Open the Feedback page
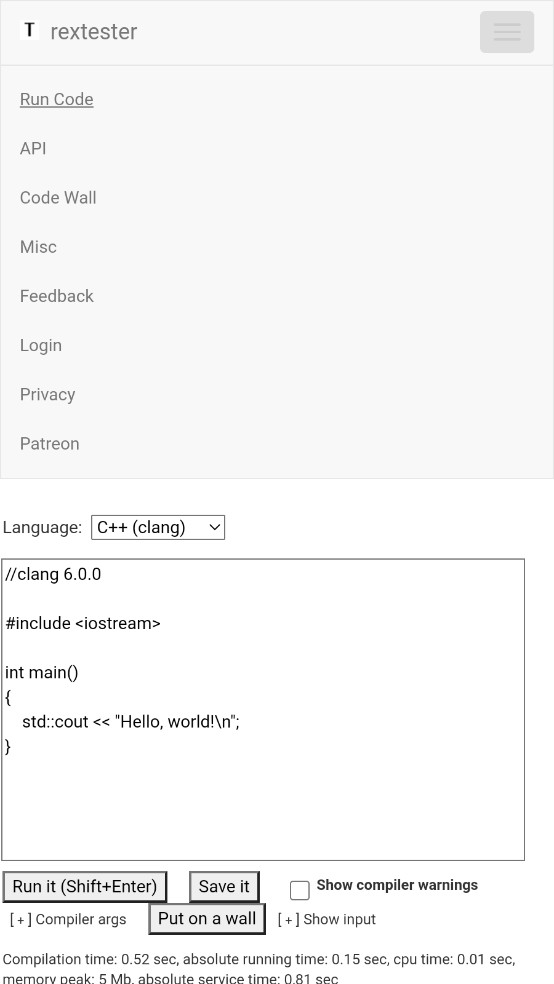The height and width of the screenshot is (984, 554). point(56,296)
